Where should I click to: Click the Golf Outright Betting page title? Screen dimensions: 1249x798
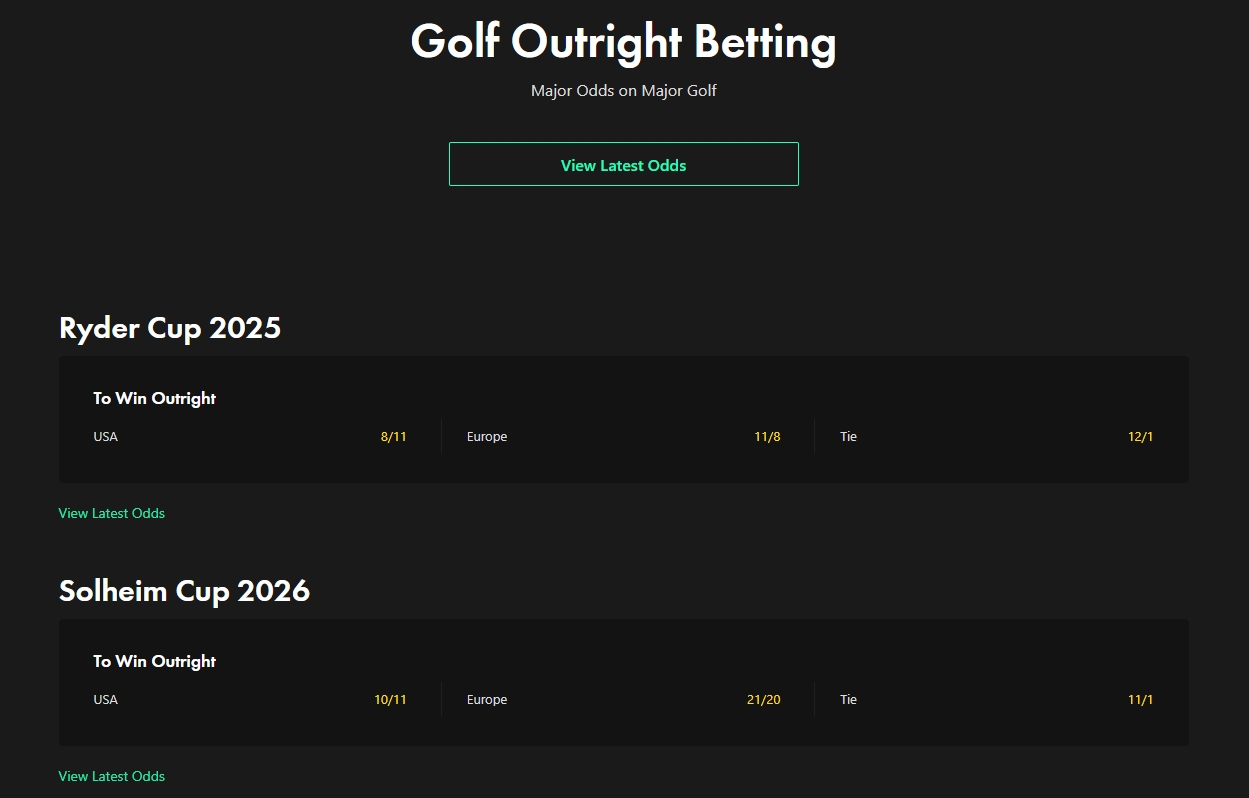623,42
